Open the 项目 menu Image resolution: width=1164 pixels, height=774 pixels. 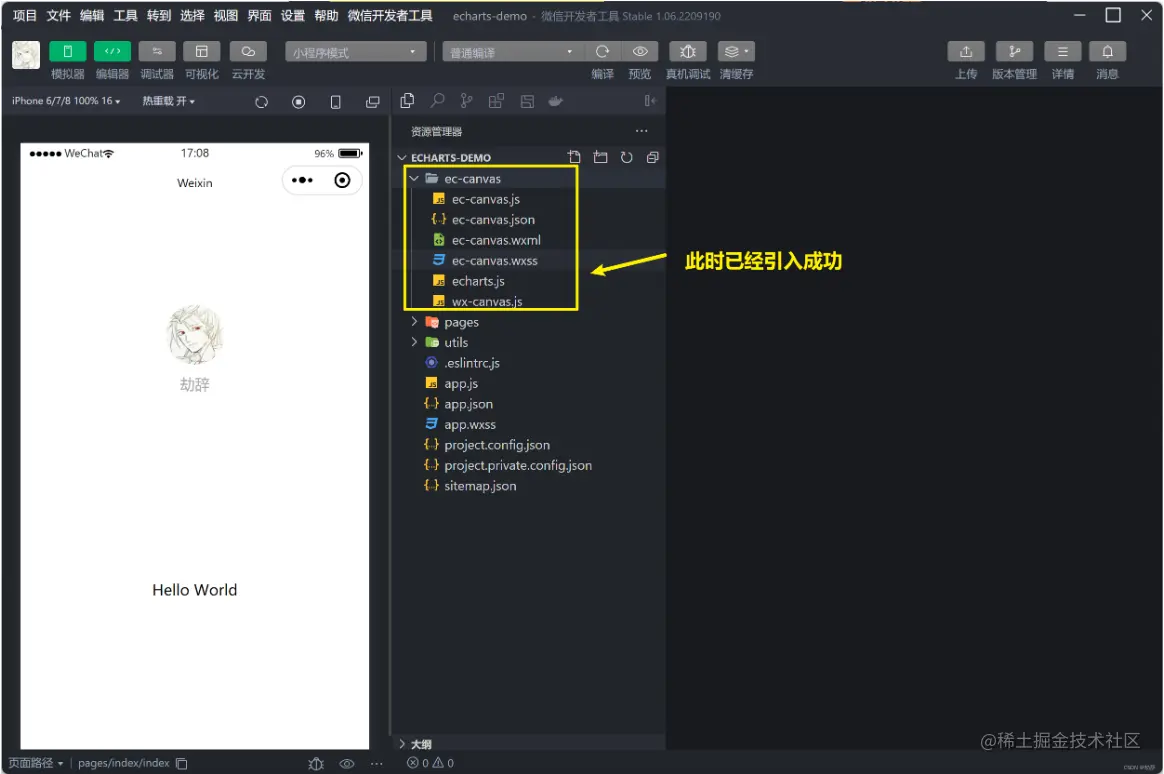point(24,16)
